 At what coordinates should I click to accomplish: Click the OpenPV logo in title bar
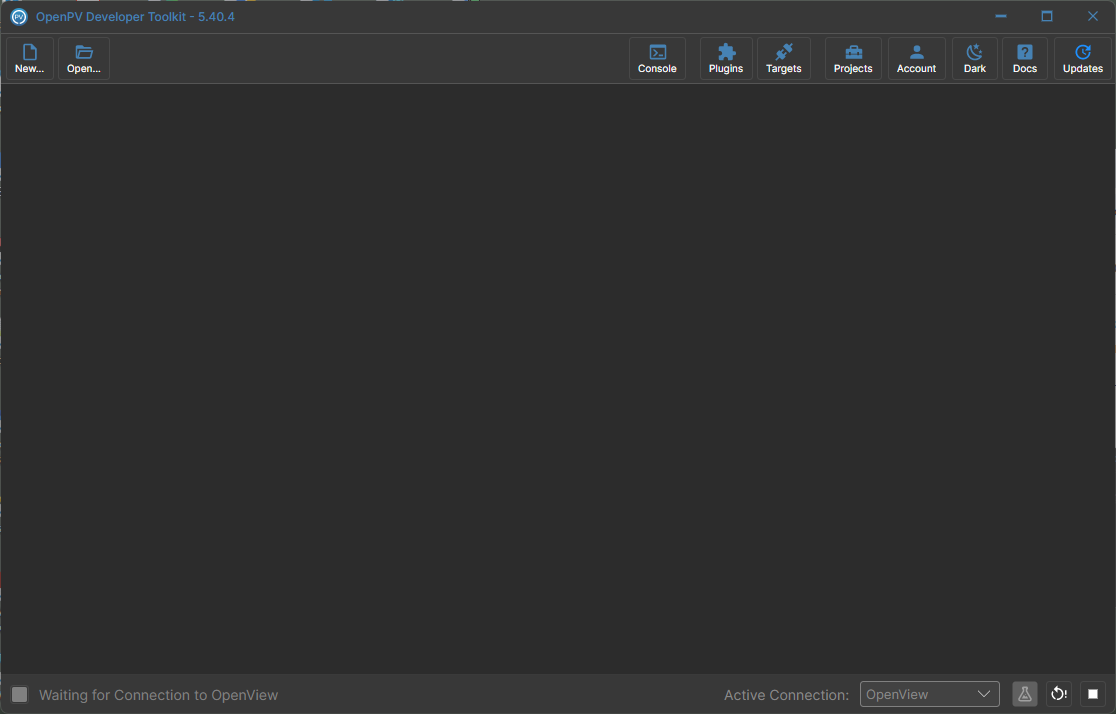(19, 16)
